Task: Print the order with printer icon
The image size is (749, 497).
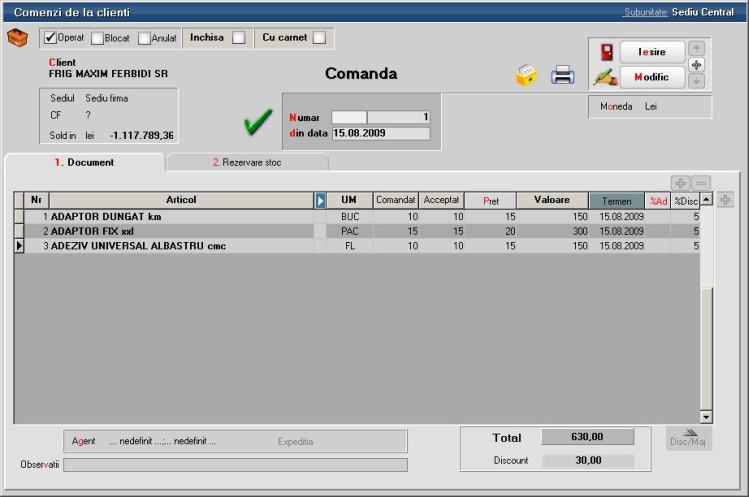Action: (562, 75)
